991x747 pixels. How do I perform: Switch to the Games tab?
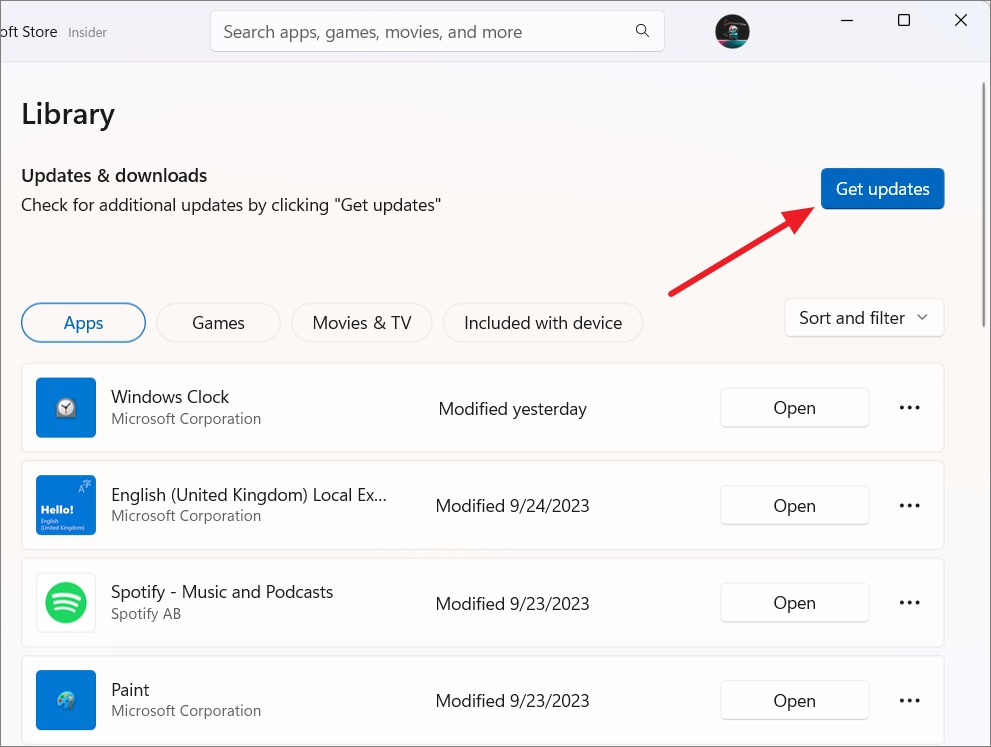click(218, 323)
